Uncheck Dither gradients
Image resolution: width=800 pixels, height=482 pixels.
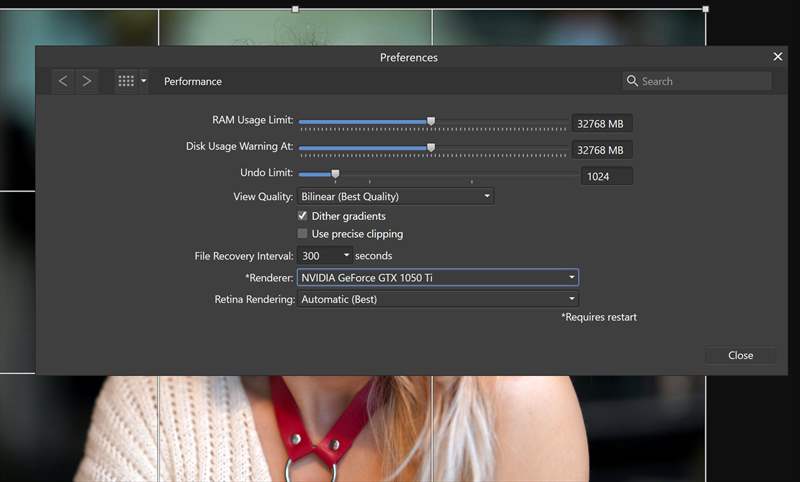click(x=303, y=216)
